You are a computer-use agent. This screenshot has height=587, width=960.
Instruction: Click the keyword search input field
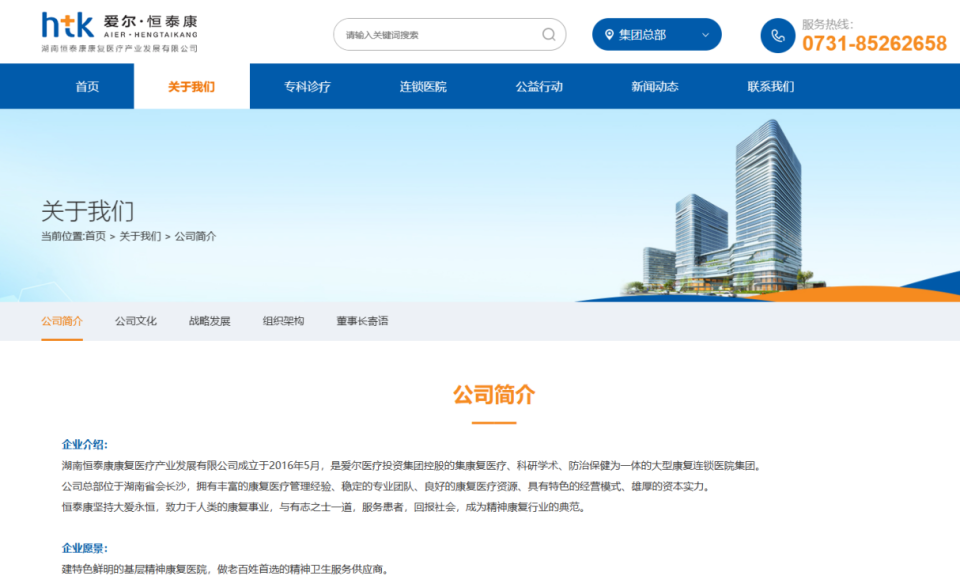(430, 34)
